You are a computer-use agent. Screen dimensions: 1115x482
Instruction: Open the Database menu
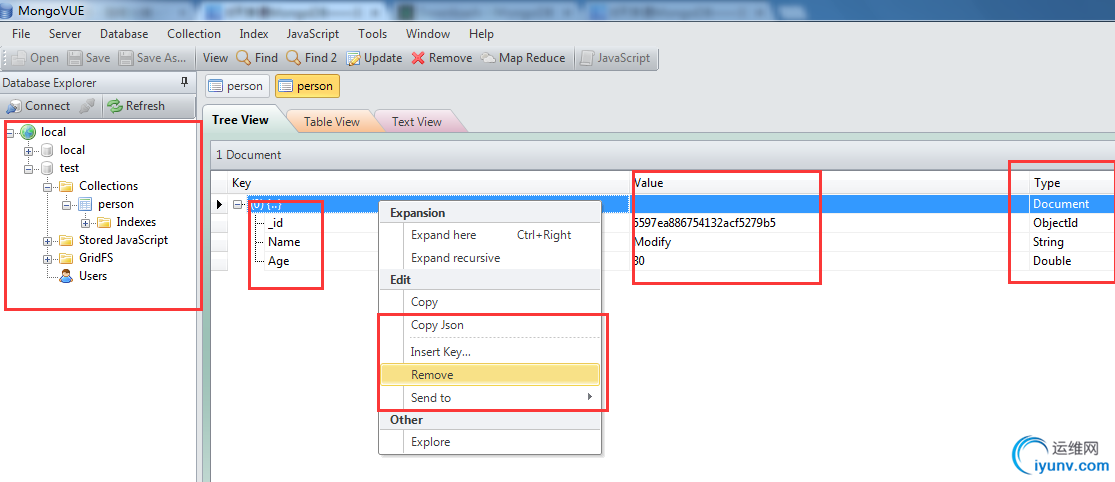[x=124, y=33]
